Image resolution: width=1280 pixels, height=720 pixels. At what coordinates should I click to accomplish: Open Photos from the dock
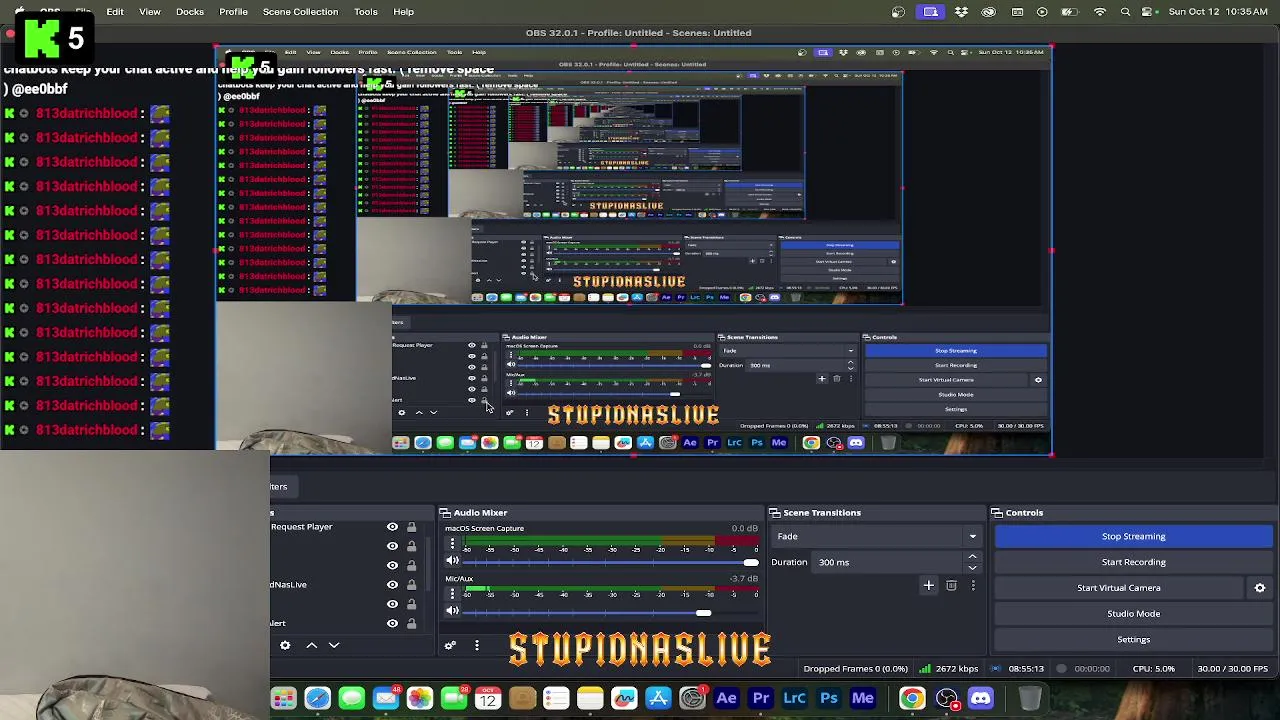click(419, 699)
